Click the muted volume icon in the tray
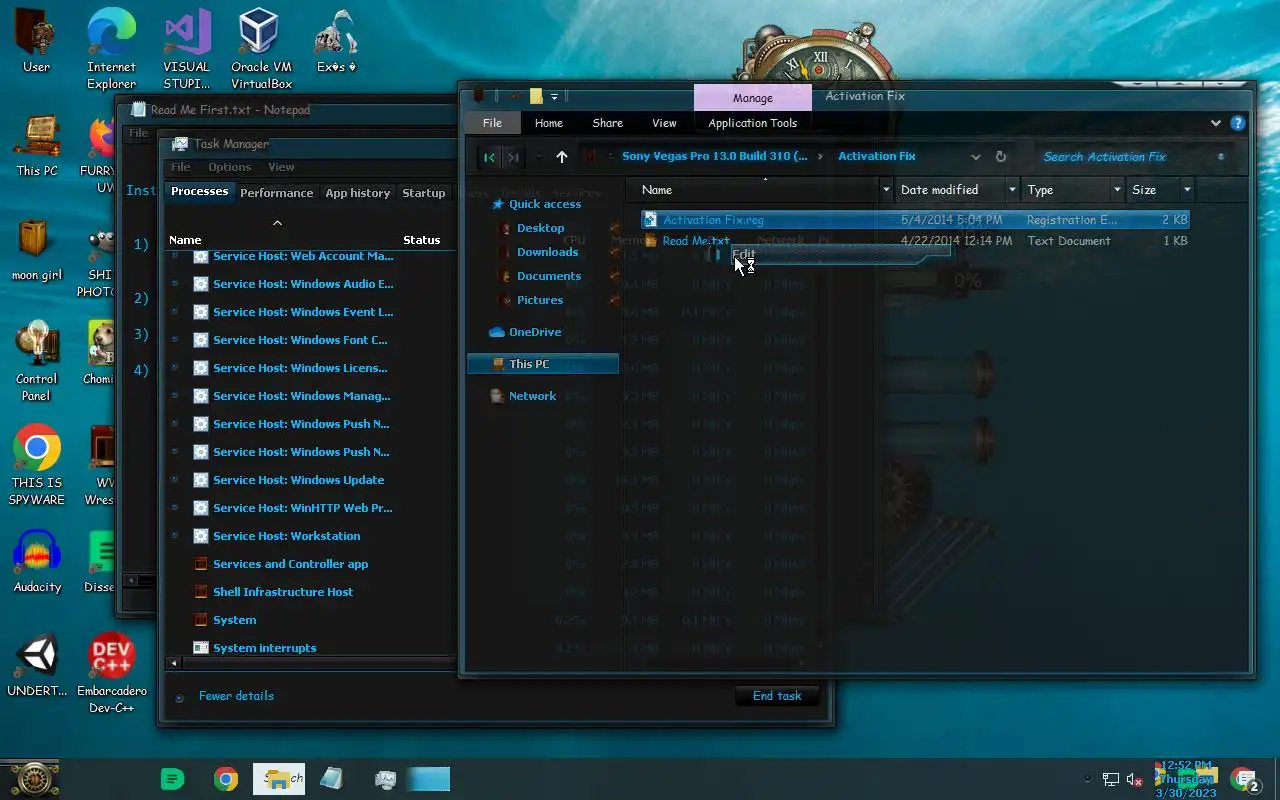This screenshot has width=1280, height=800. tap(1135, 779)
